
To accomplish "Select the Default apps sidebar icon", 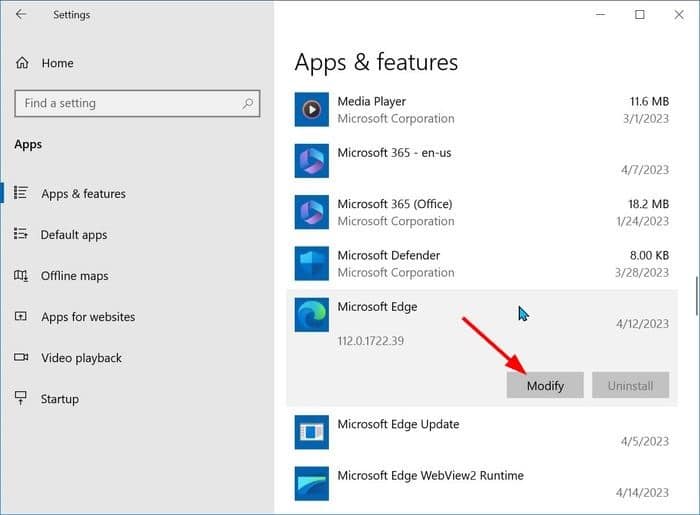I will pos(21,234).
